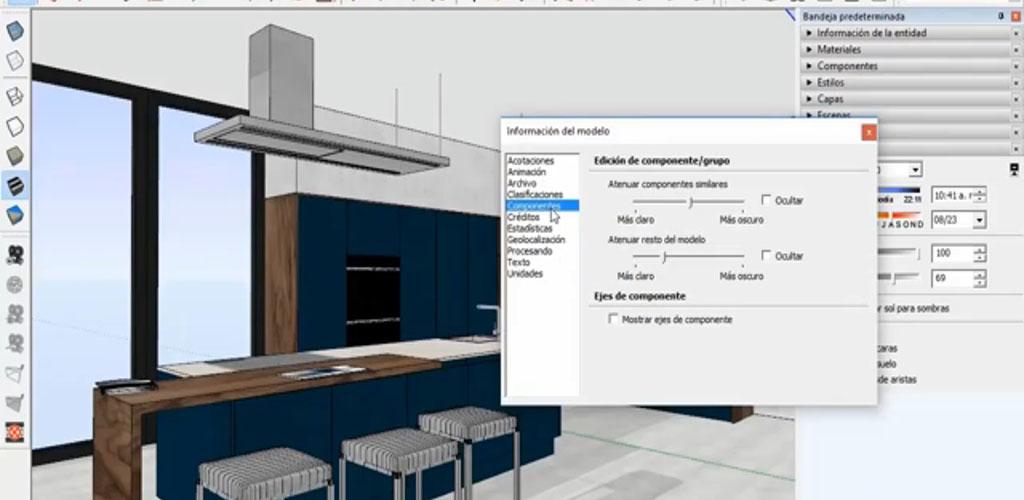Click the time field showing 10:41 a.
Screen dimensions: 1024x500
pos(953,195)
